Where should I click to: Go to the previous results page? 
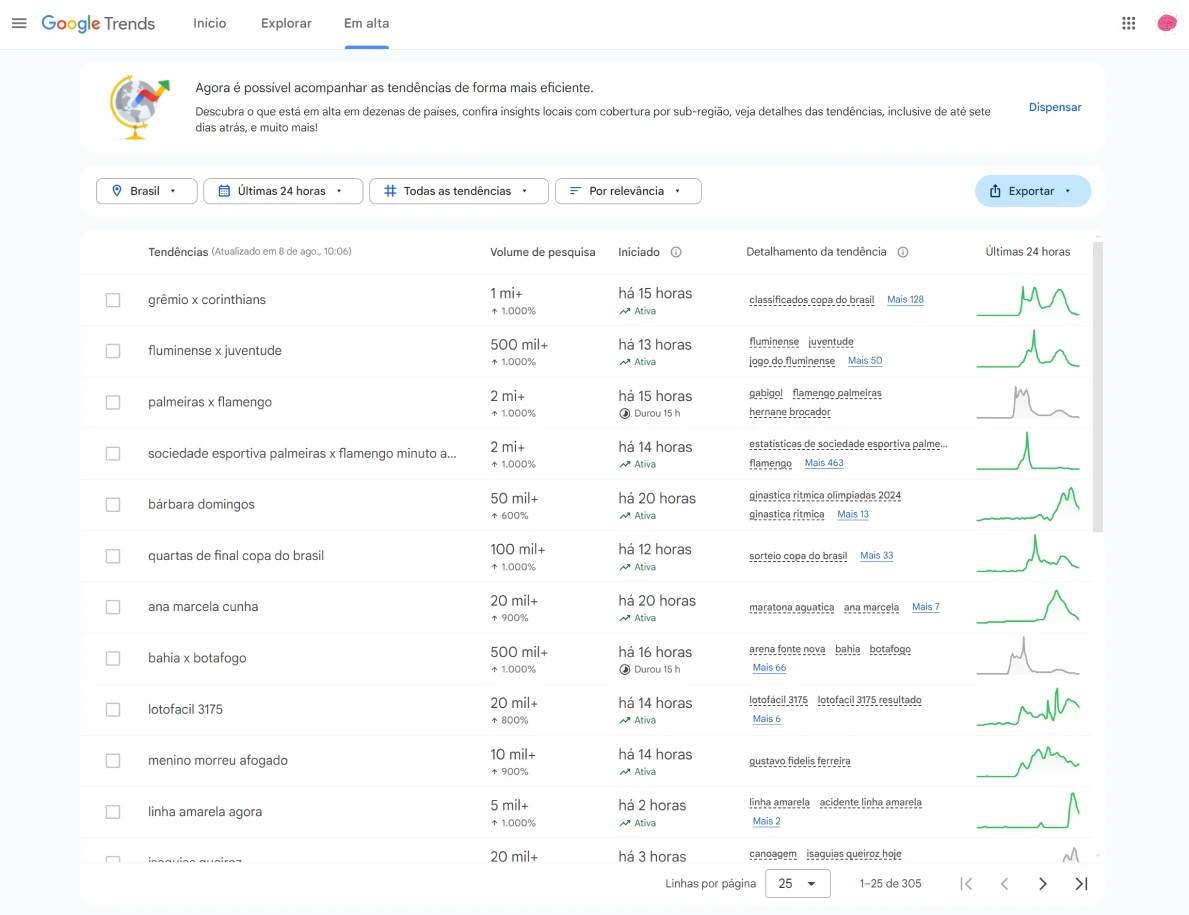(1004, 884)
